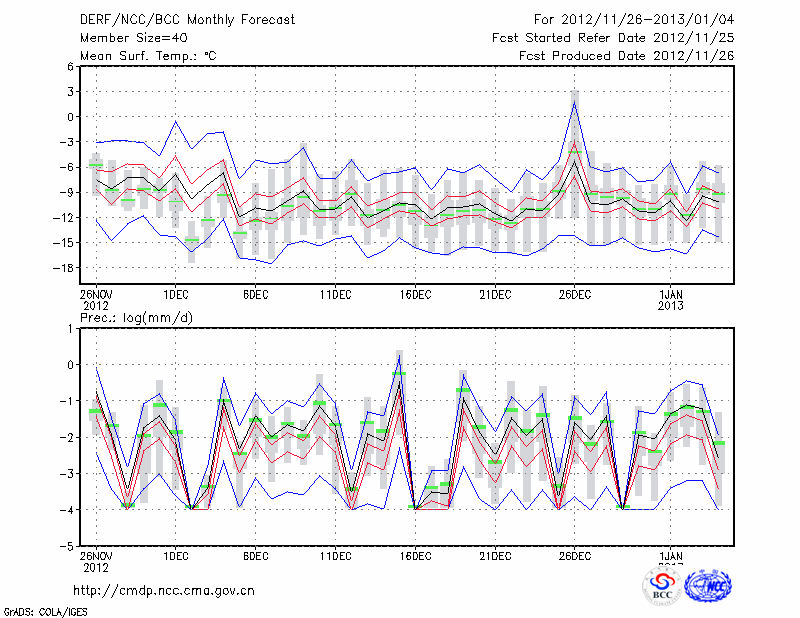Click the 6 y-axis label on temperature chart

tap(70, 66)
